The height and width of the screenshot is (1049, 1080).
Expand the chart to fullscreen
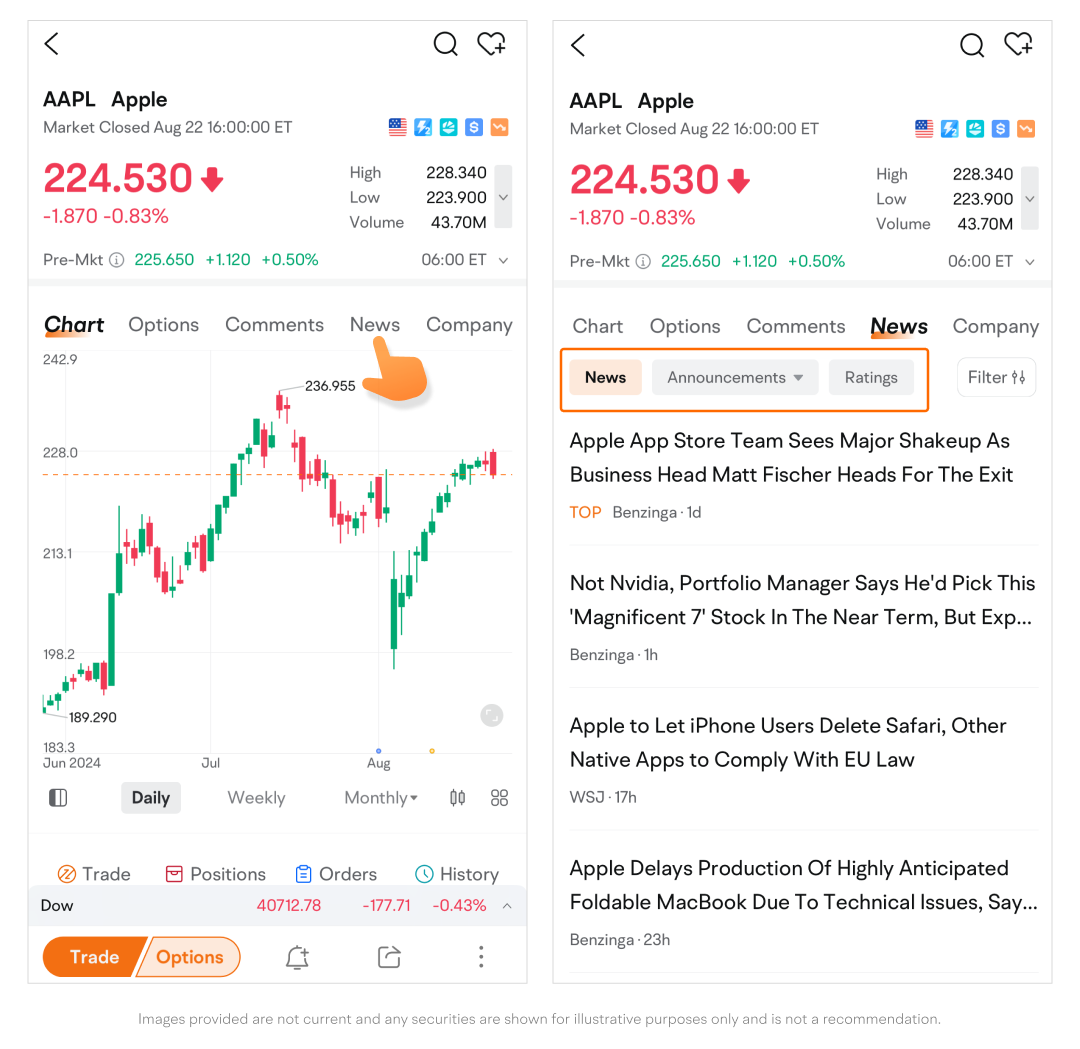492,716
